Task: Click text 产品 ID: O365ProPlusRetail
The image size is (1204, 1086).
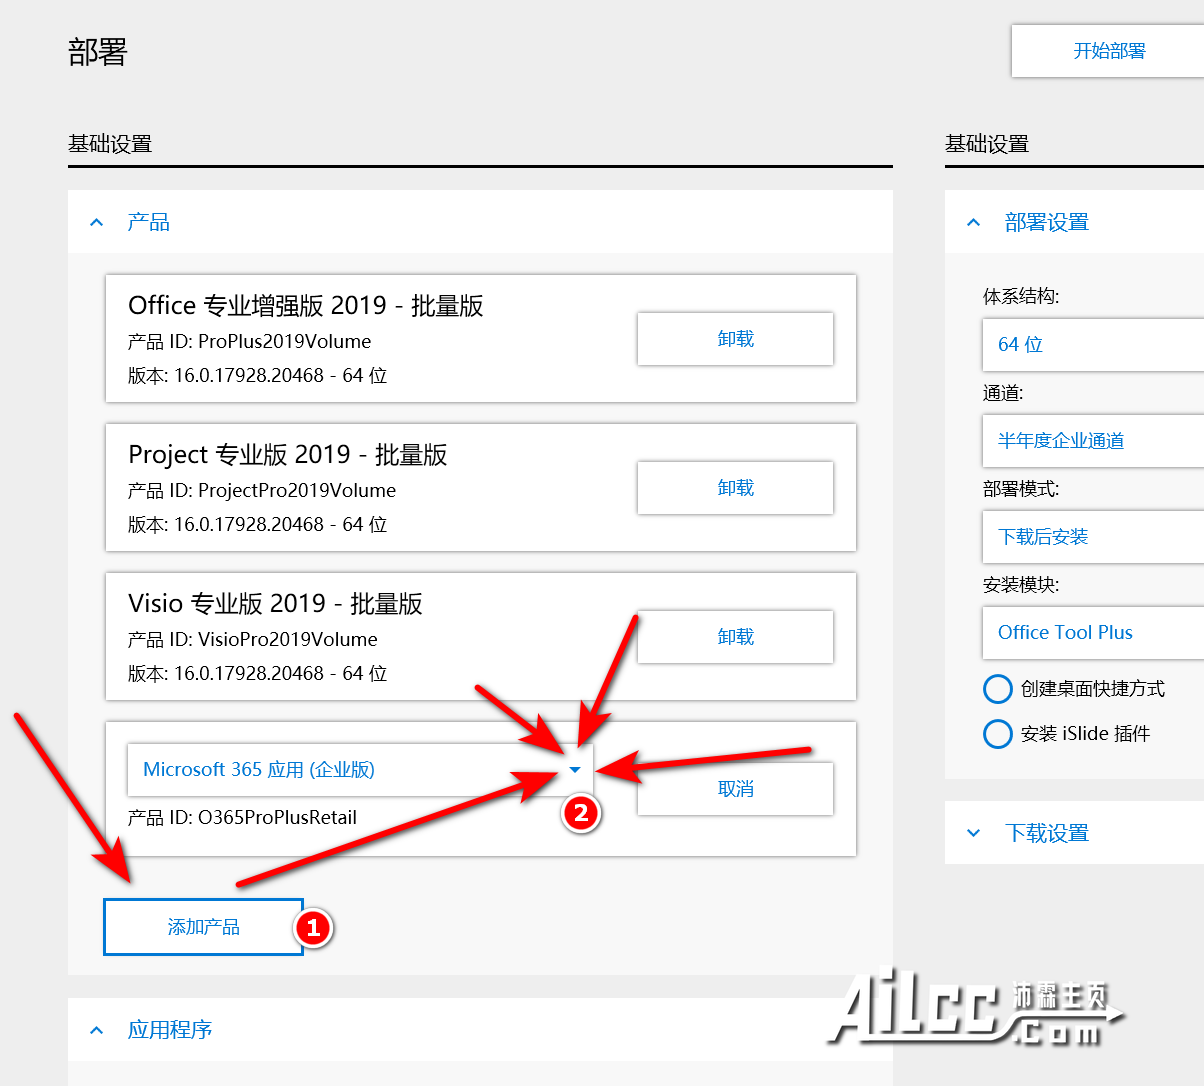Action: point(242,818)
